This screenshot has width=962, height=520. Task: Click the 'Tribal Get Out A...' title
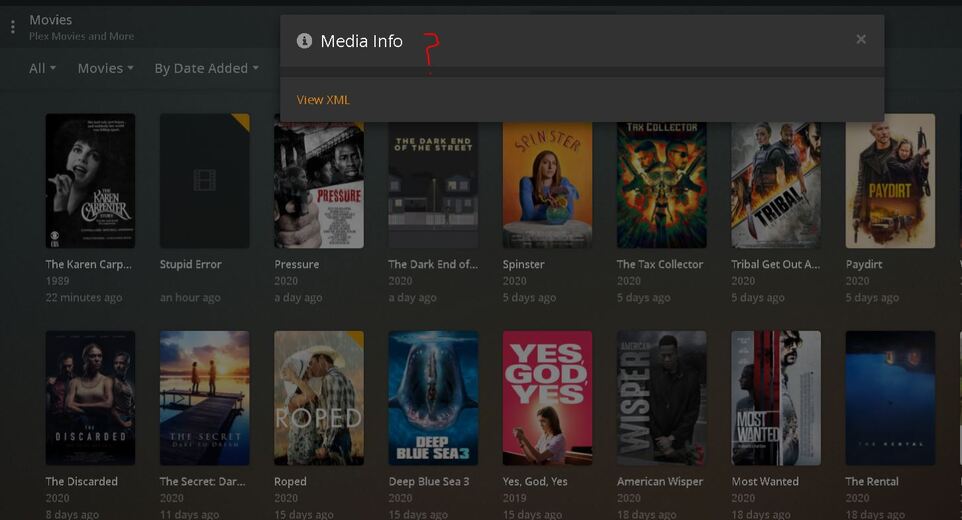(x=775, y=264)
